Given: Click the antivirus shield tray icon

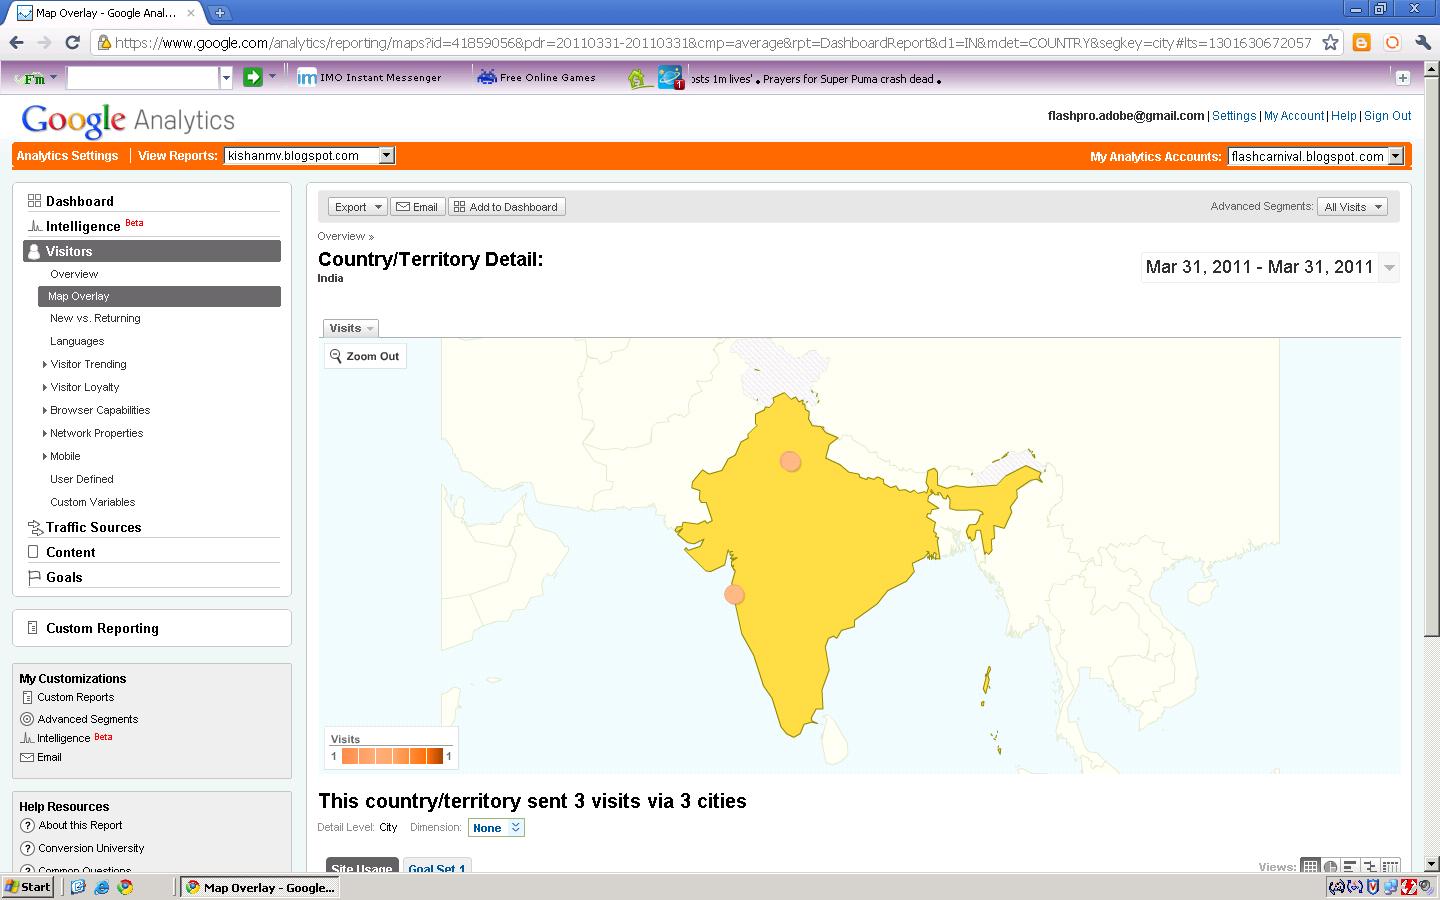Looking at the screenshot, I should (1374, 887).
